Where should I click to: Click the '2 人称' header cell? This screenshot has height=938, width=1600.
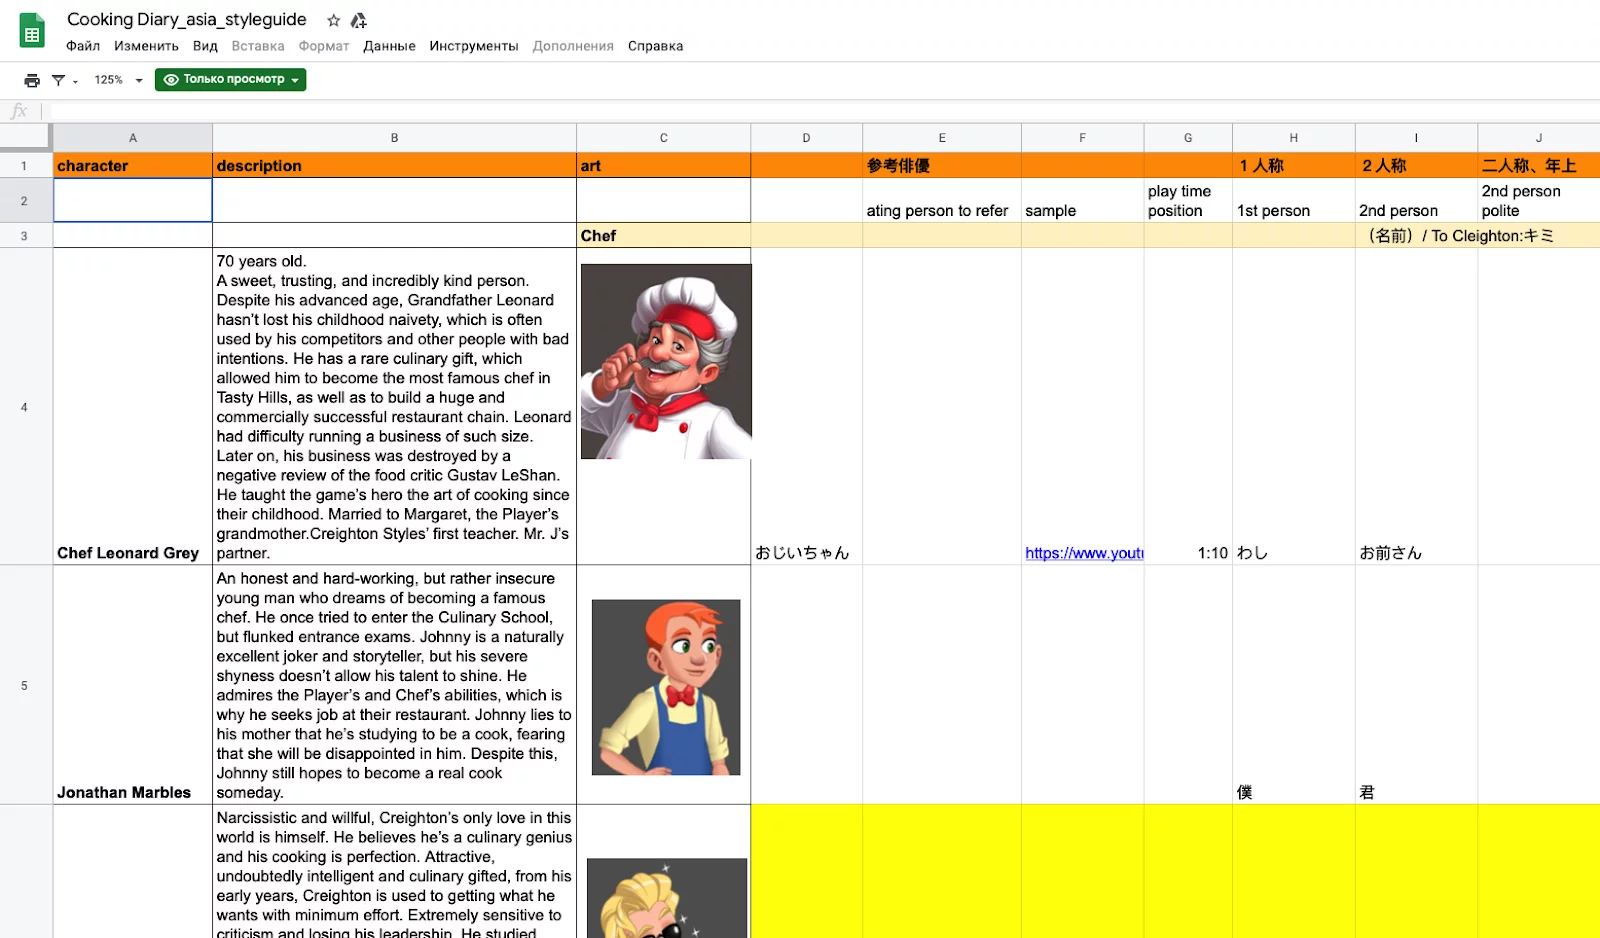click(x=1416, y=166)
